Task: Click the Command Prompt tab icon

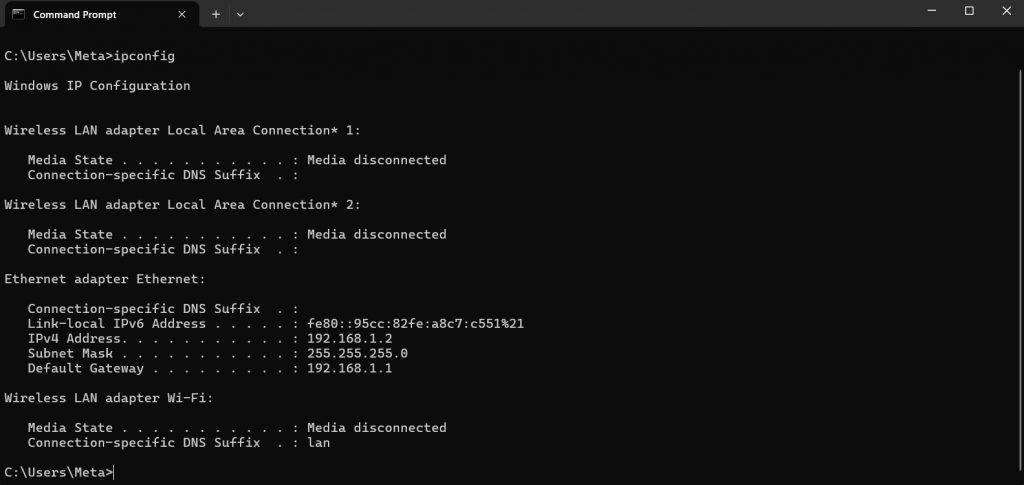Action: (x=18, y=15)
